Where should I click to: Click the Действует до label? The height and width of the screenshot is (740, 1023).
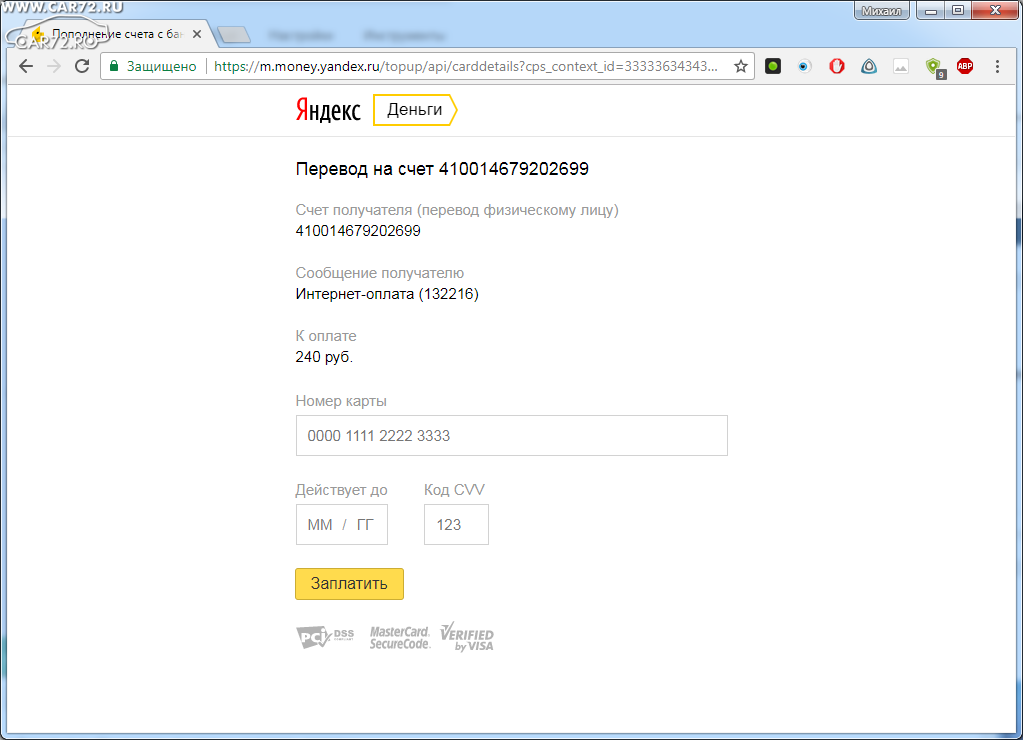pyautogui.click(x=341, y=489)
